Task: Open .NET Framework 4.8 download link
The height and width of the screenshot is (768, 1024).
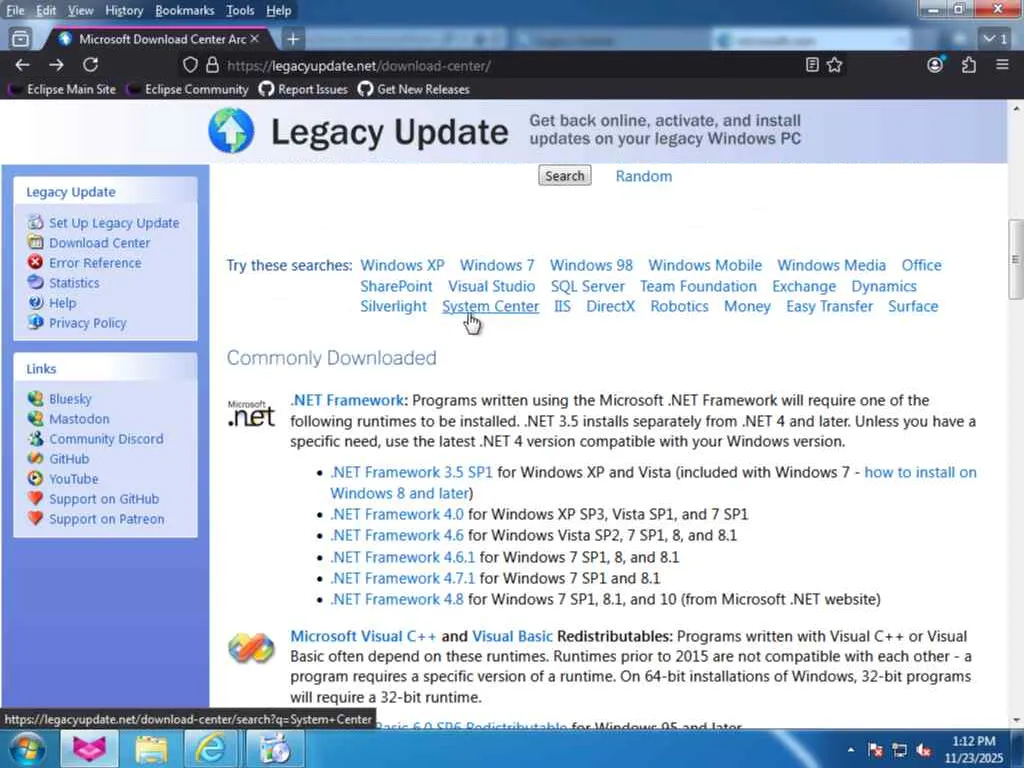Action: coord(397,599)
